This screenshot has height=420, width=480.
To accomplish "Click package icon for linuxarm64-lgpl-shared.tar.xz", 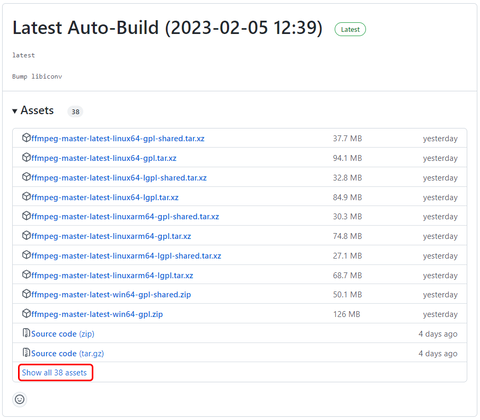I will click(26, 255).
